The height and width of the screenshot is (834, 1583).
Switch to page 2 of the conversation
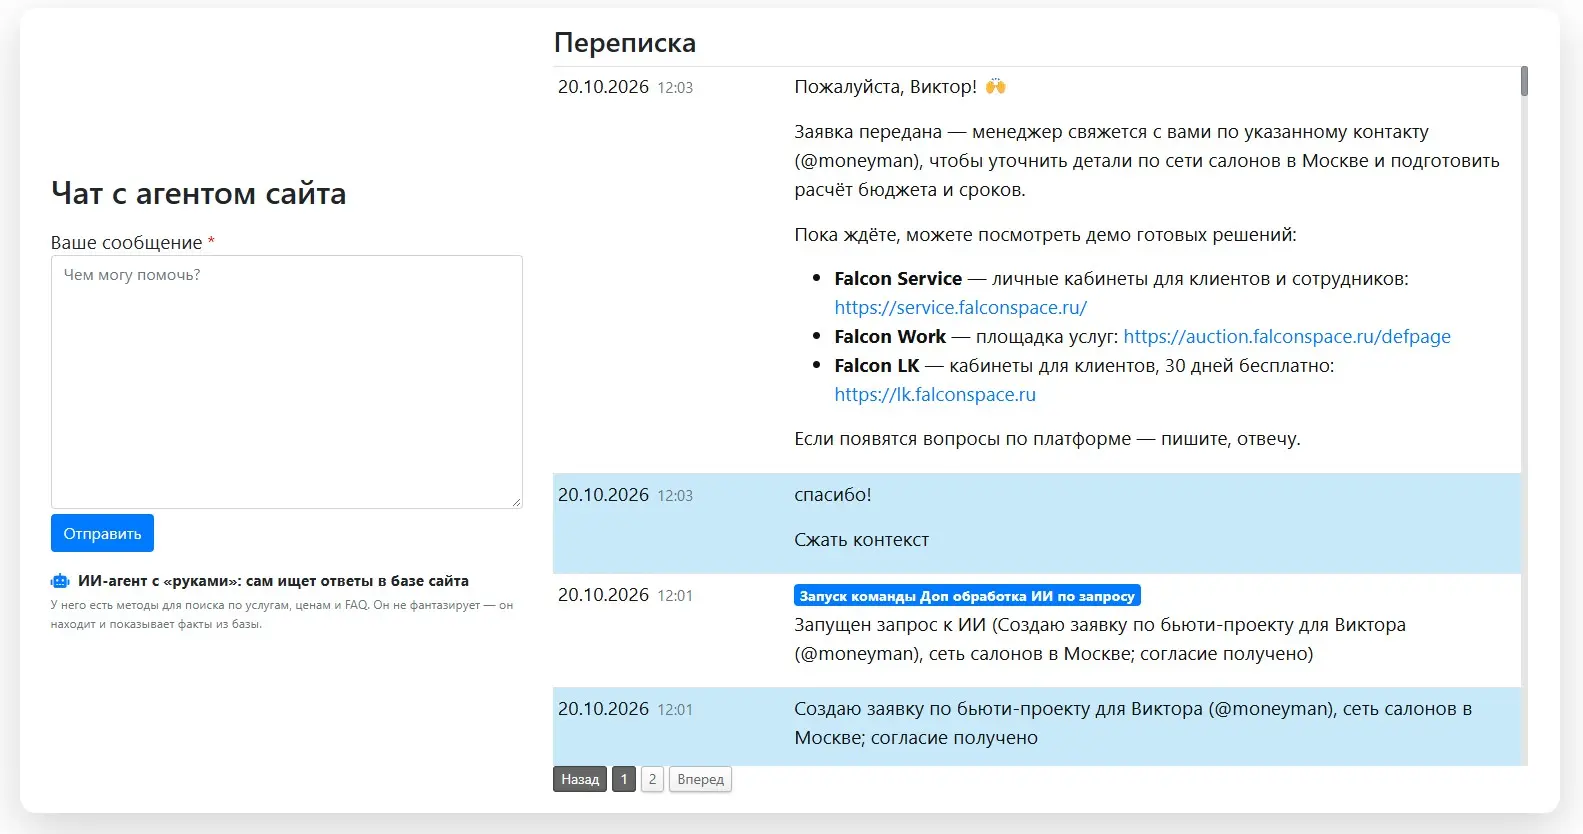[652, 779]
